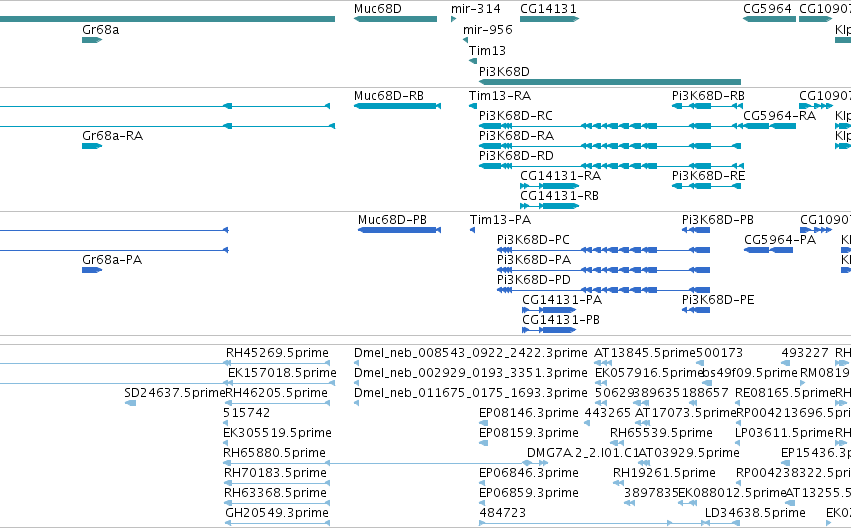The width and height of the screenshot is (851, 528).
Task: Click the RH65880.5prime EST label
Action: 274,454
